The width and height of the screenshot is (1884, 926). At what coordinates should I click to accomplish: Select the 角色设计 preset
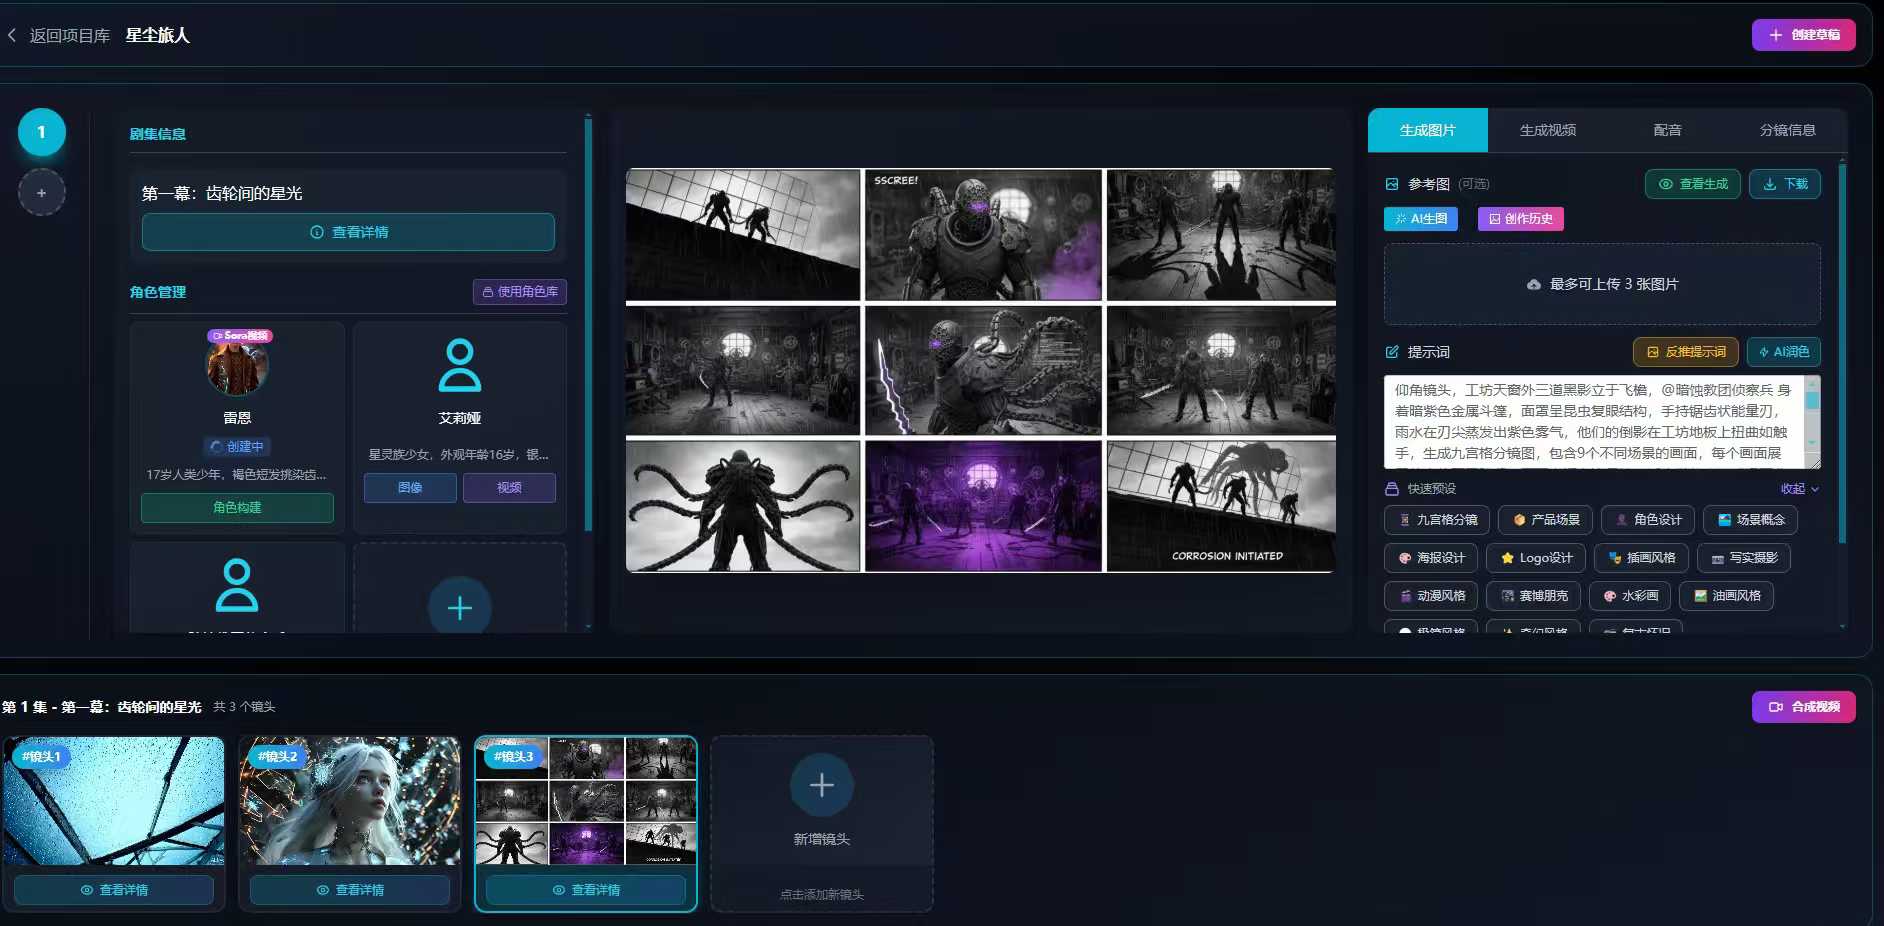pos(1648,520)
